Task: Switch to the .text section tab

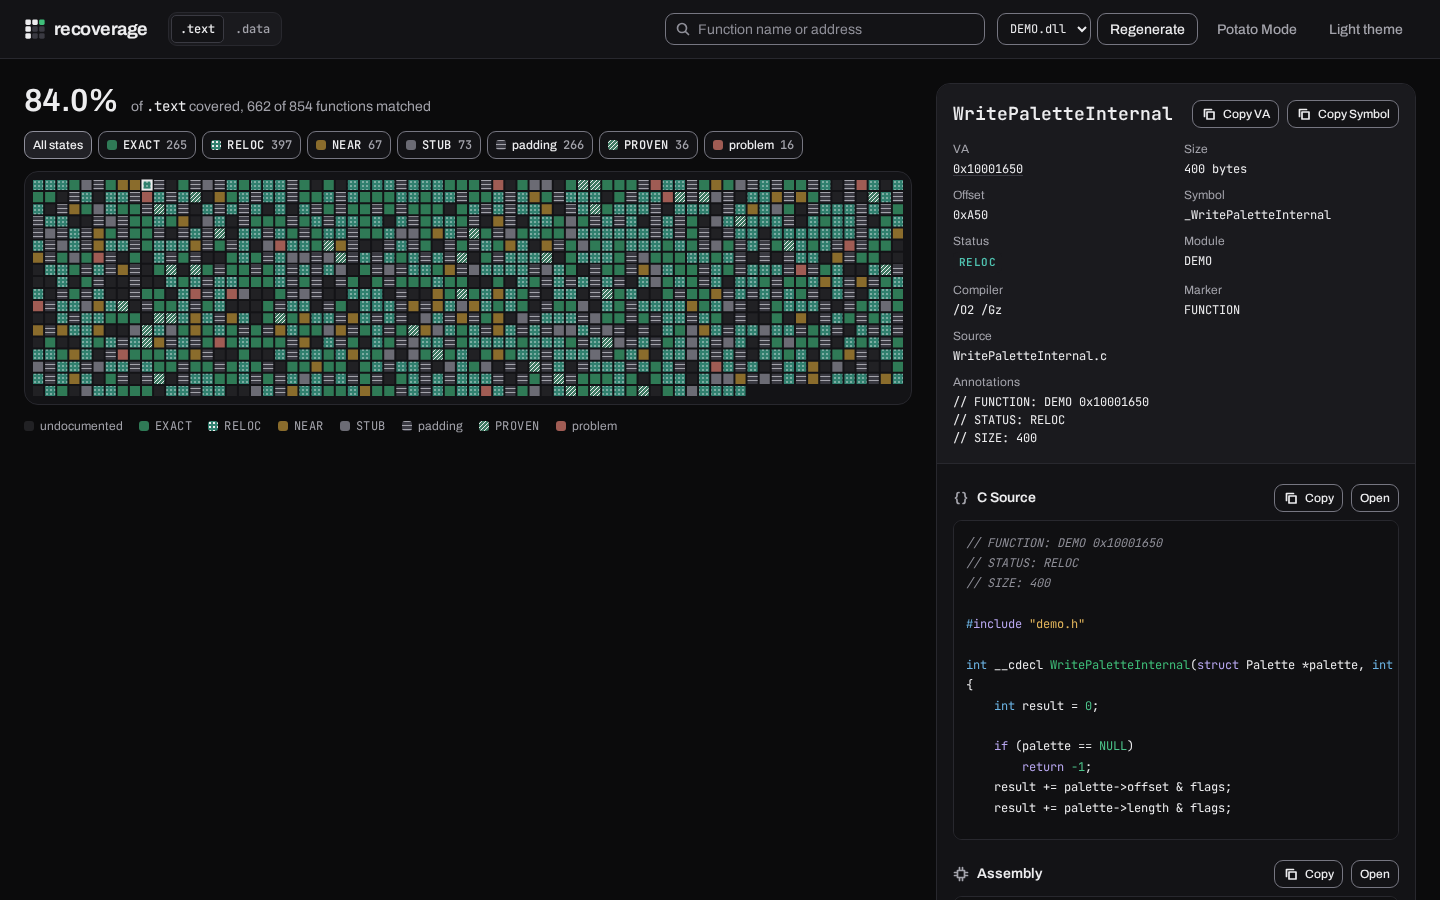Action: coord(198,29)
